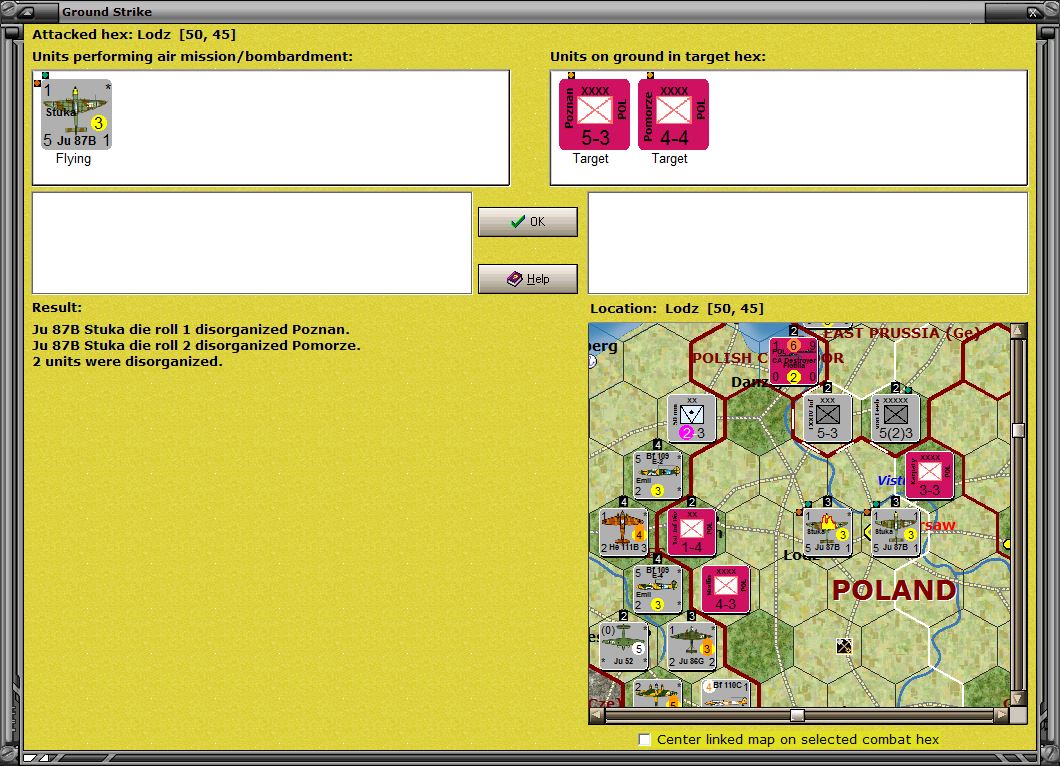Click the Ju 52 transport counter

coord(624,646)
